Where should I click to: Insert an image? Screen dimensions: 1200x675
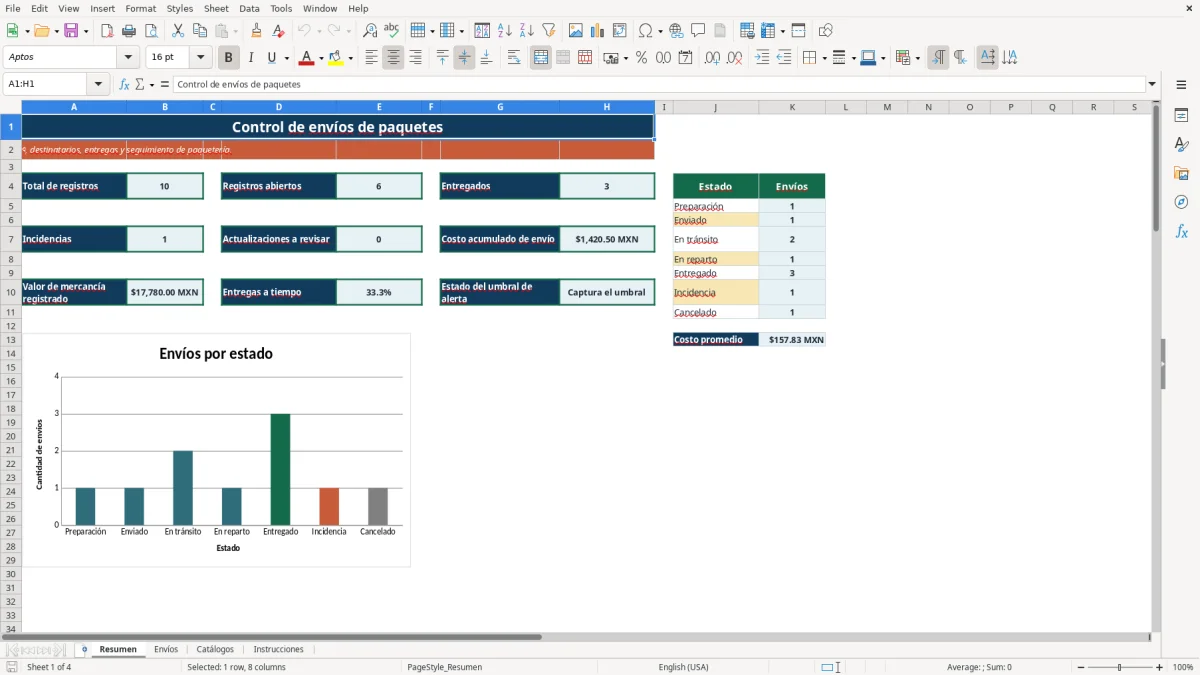point(576,31)
